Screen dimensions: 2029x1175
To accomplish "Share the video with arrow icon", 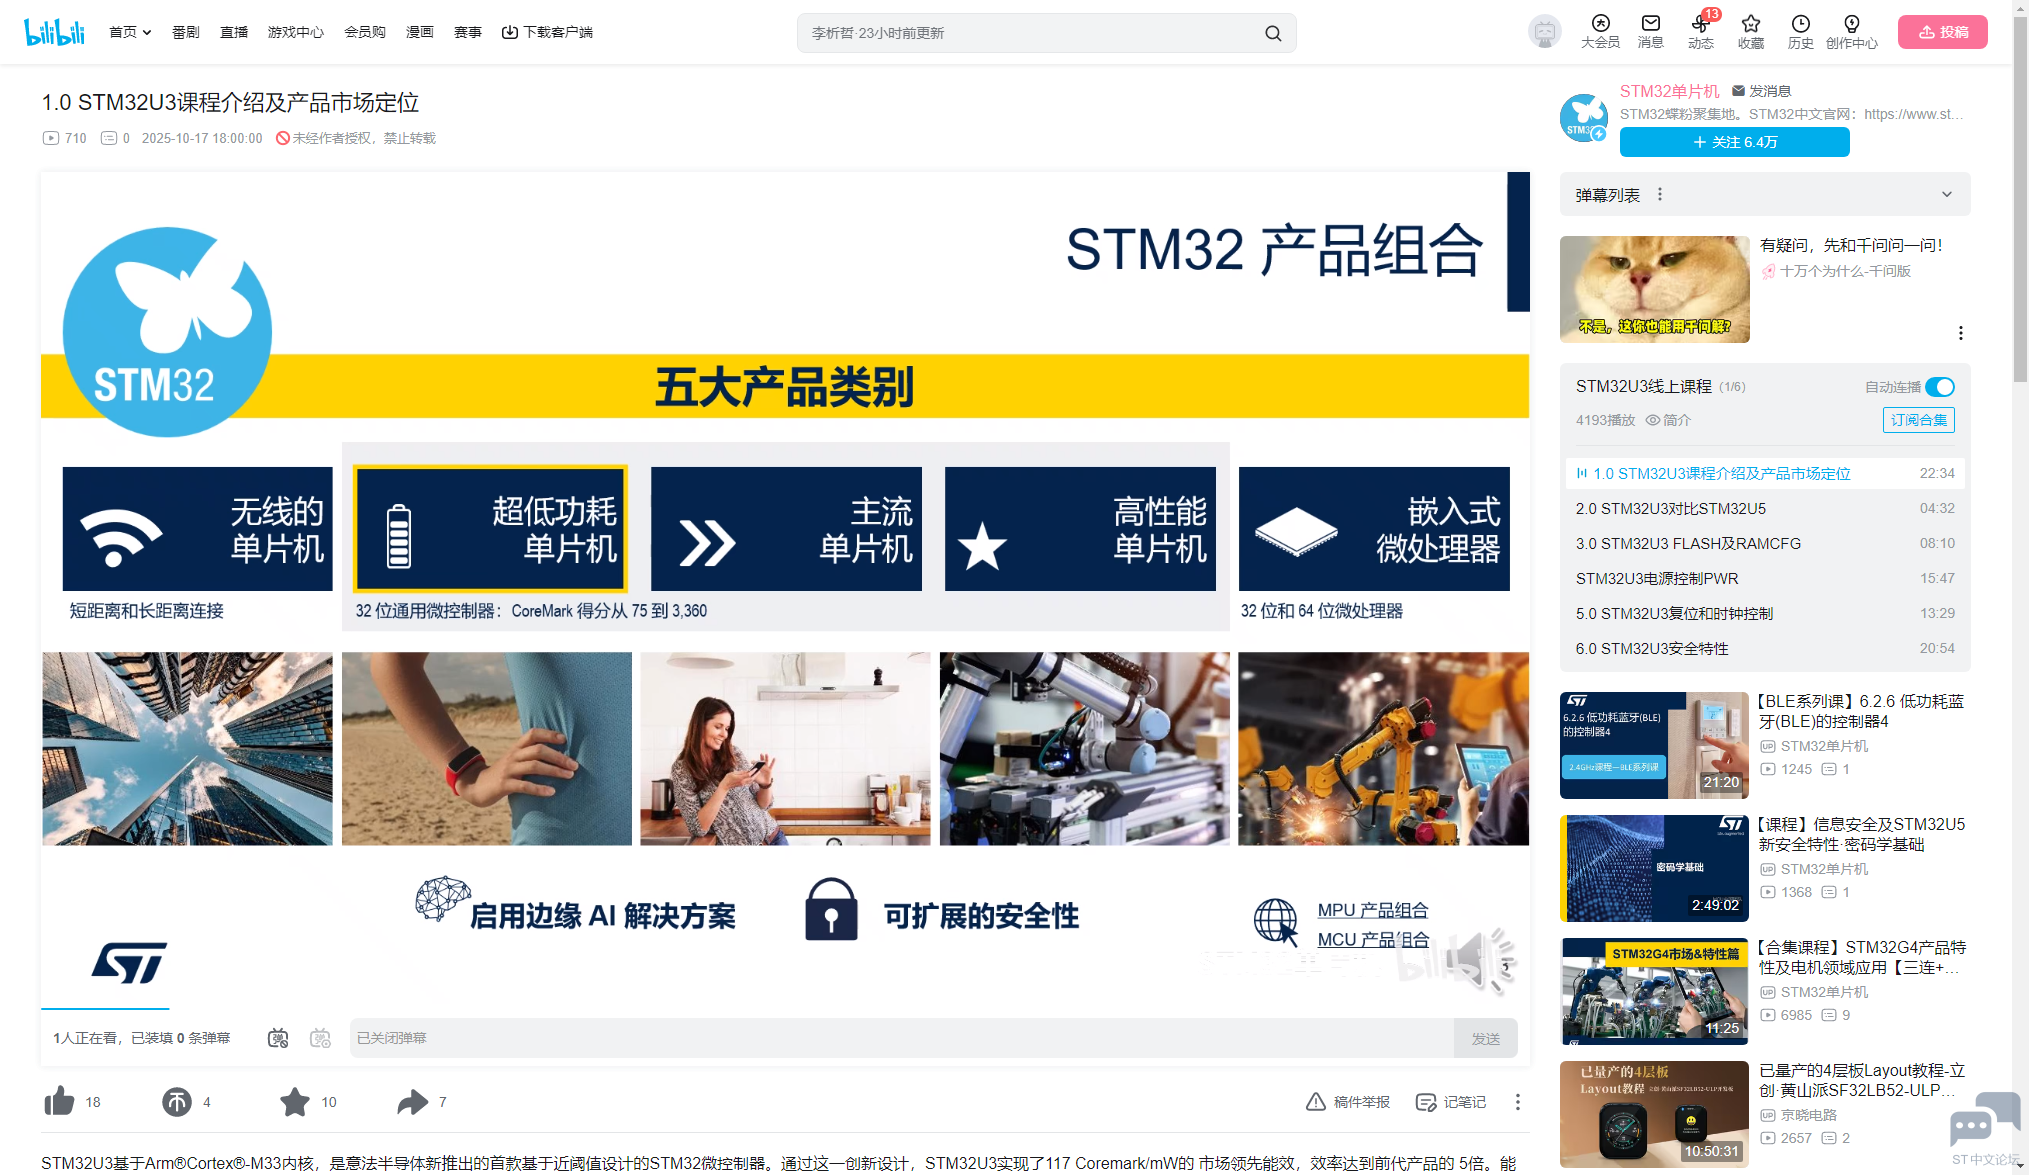I will (412, 1101).
